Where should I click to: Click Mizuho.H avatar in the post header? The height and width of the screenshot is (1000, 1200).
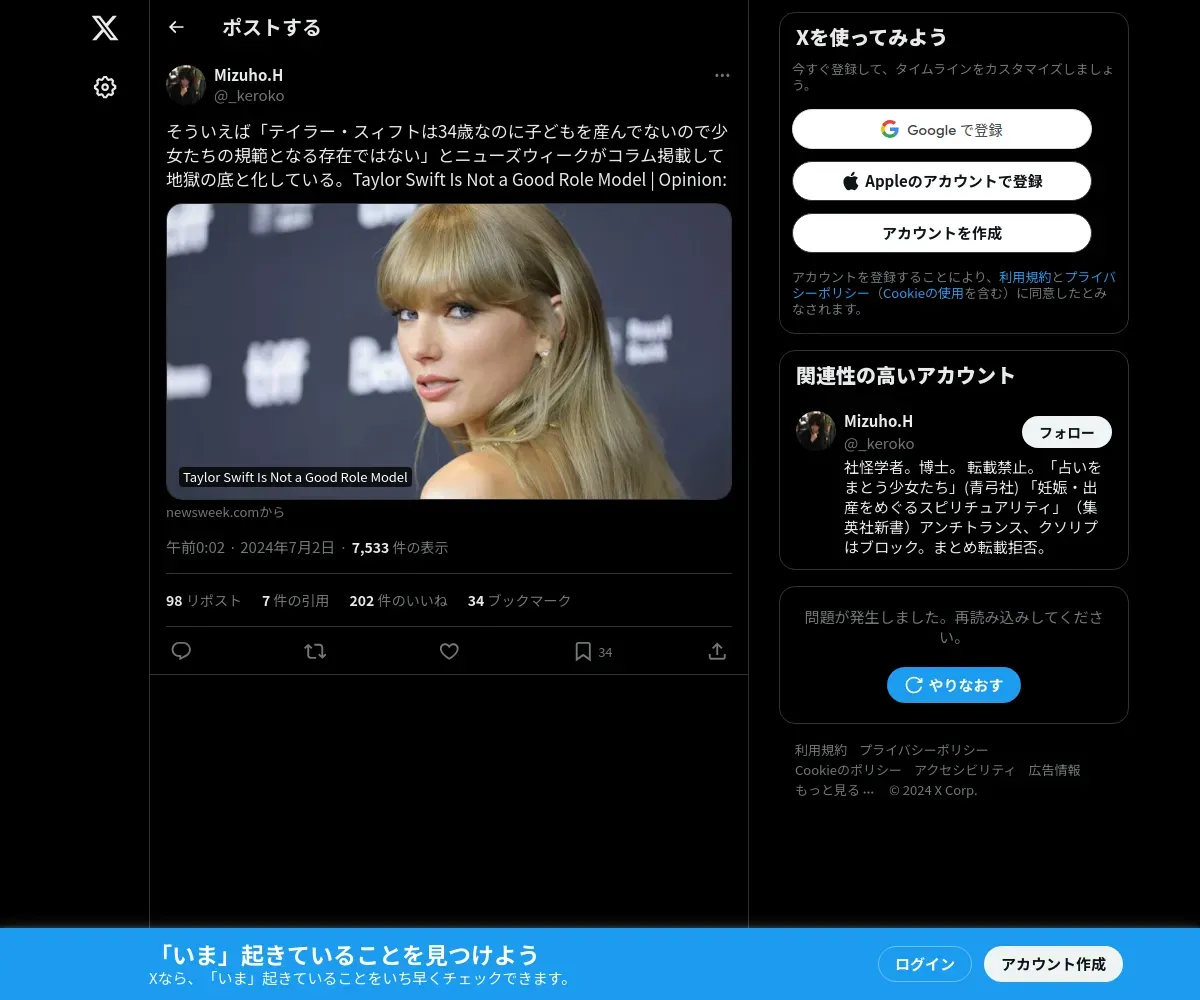(x=186, y=85)
